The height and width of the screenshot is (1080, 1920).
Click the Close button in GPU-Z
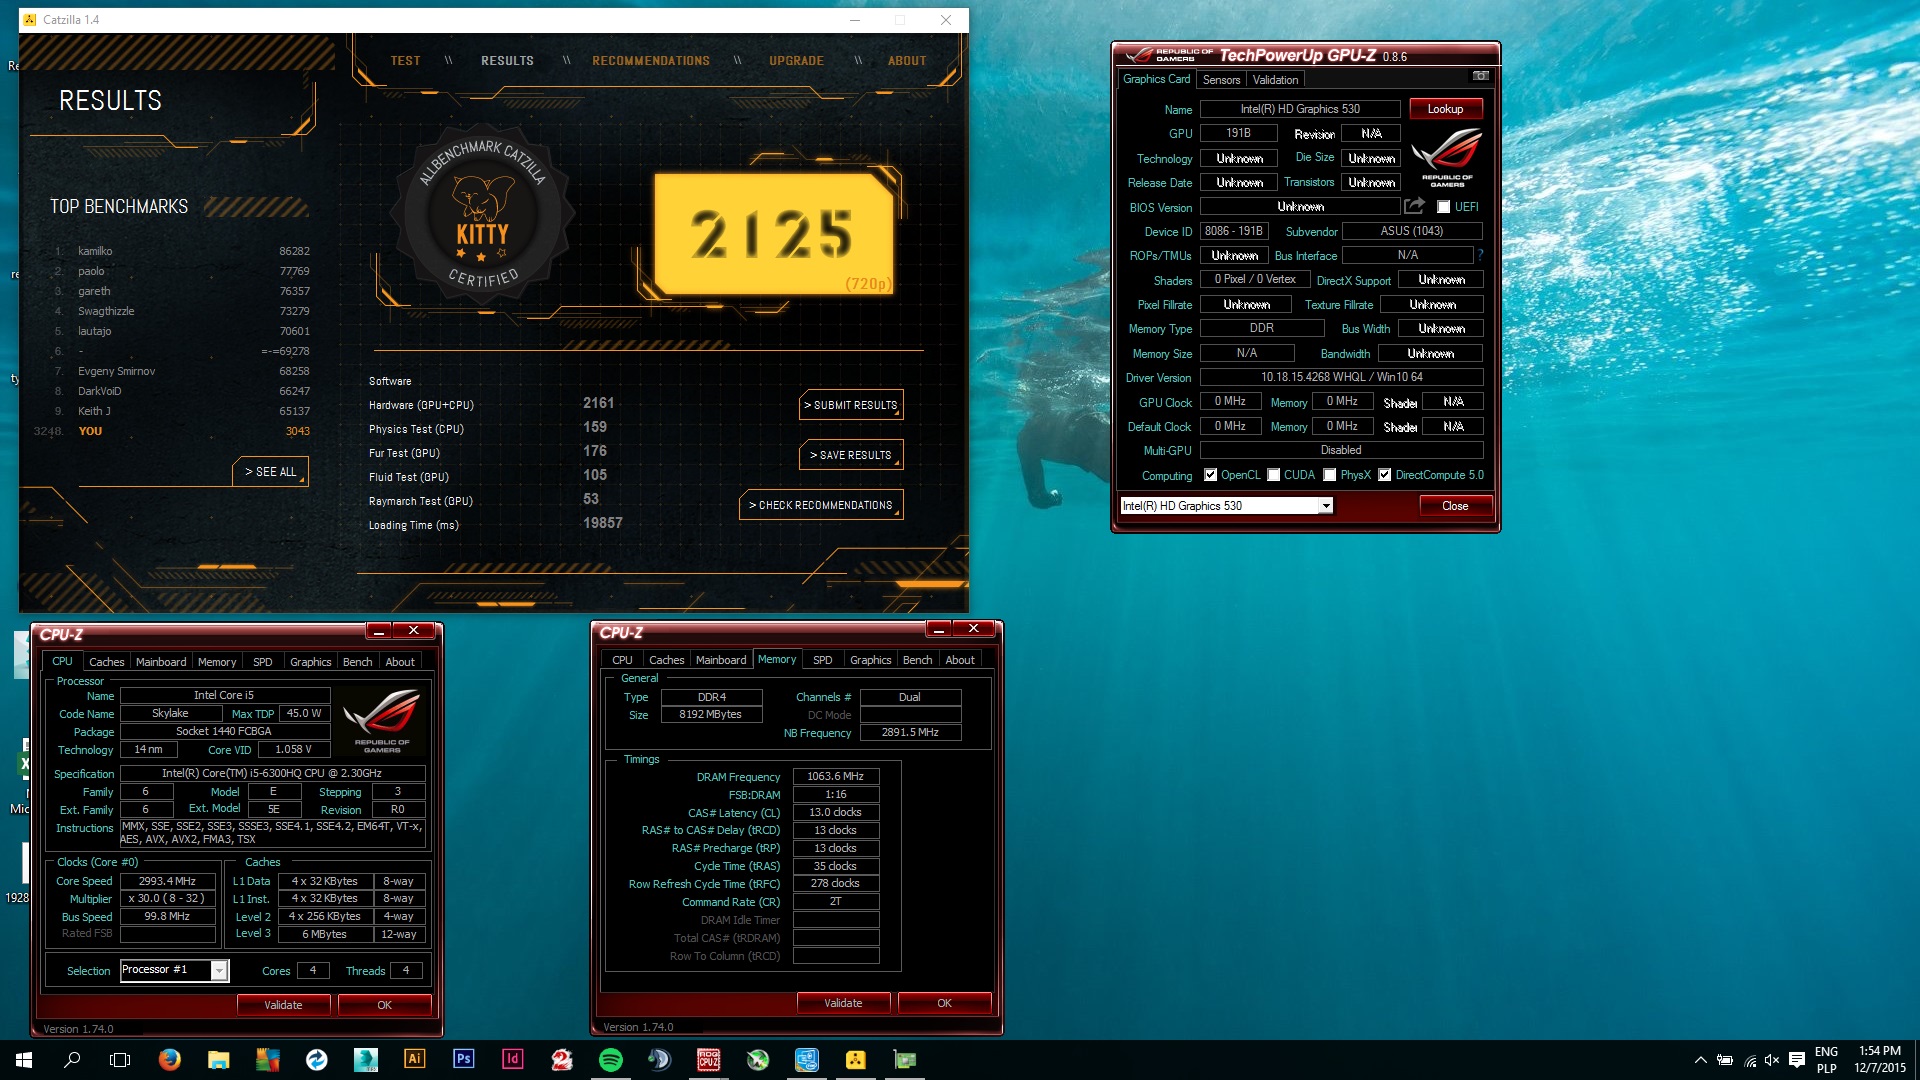pos(1455,506)
